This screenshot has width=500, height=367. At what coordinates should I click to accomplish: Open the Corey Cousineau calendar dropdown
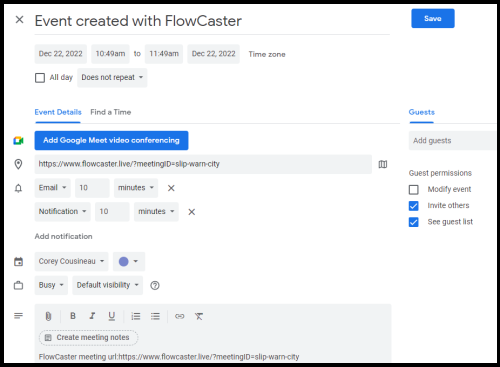pyautogui.click(x=71, y=261)
